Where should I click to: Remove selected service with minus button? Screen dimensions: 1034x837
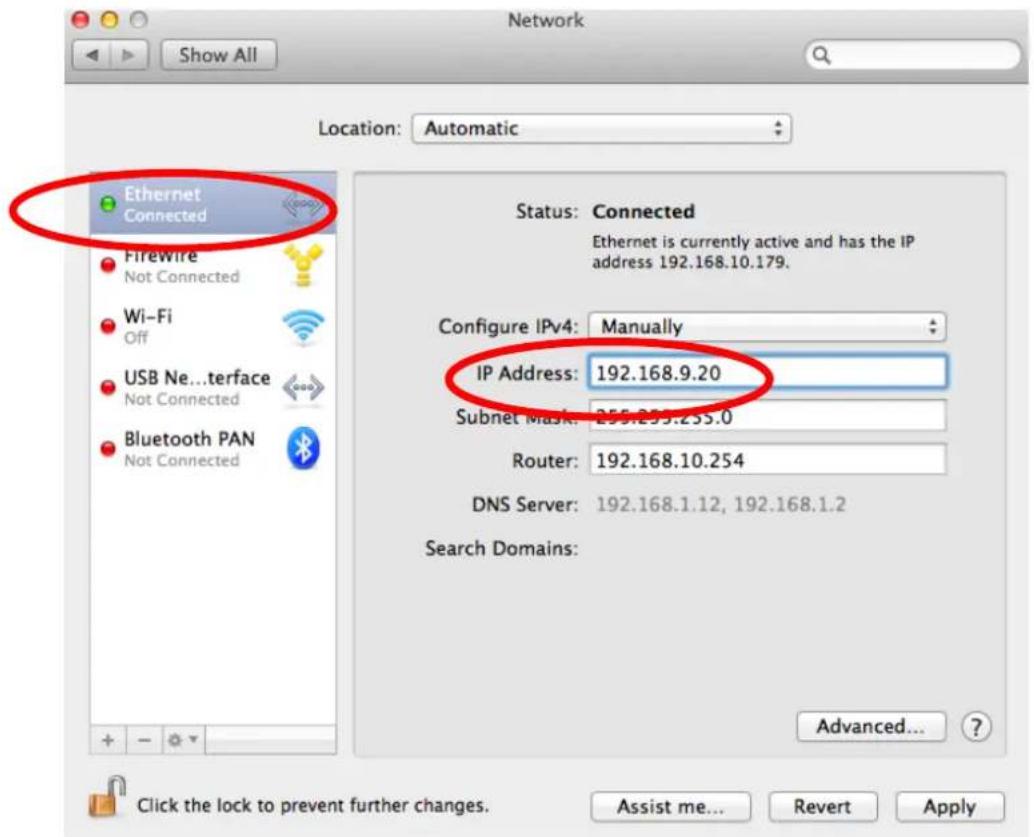[144, 740]
